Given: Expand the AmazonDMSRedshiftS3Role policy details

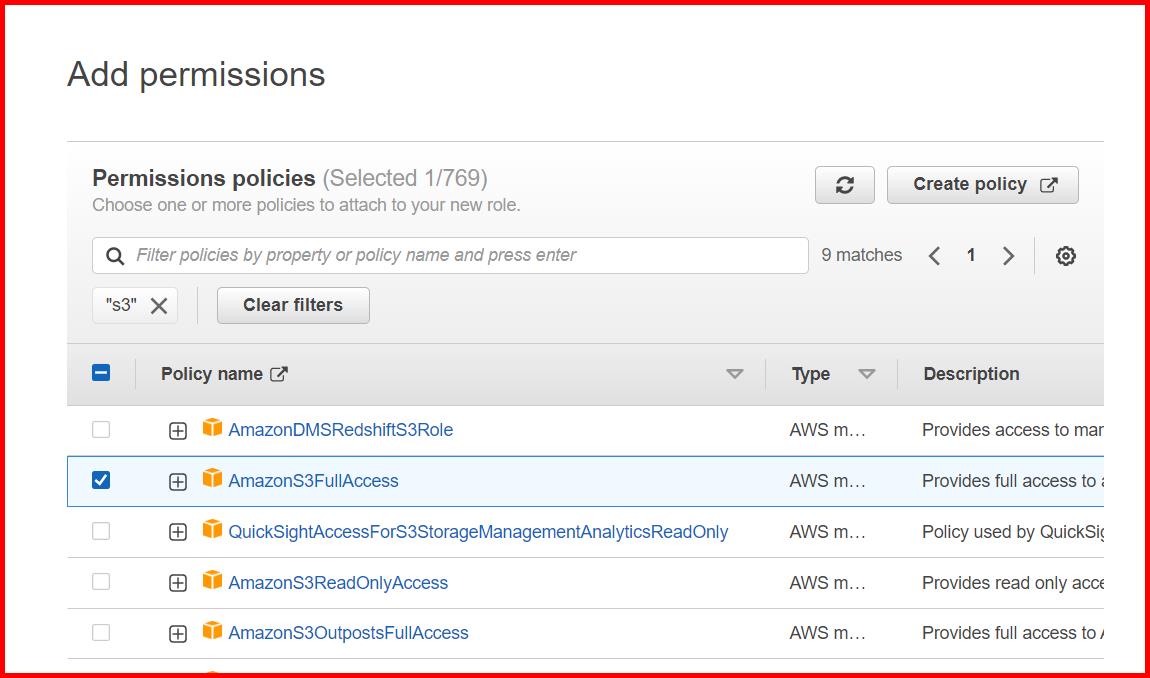Looking at the screenshot, I should pyautogui.click(x=177, y=429).
